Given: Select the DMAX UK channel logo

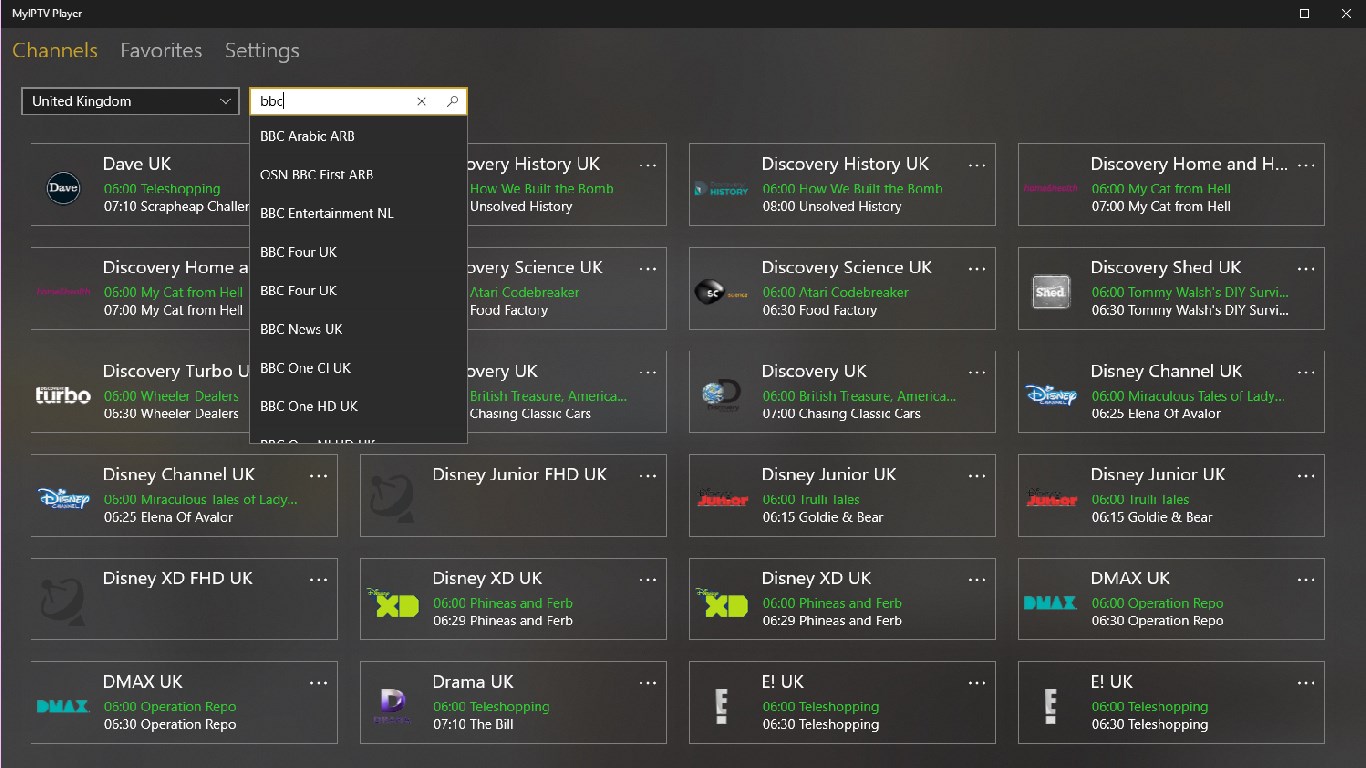Looking at the screenshot, I should (x=1050, y=602).
